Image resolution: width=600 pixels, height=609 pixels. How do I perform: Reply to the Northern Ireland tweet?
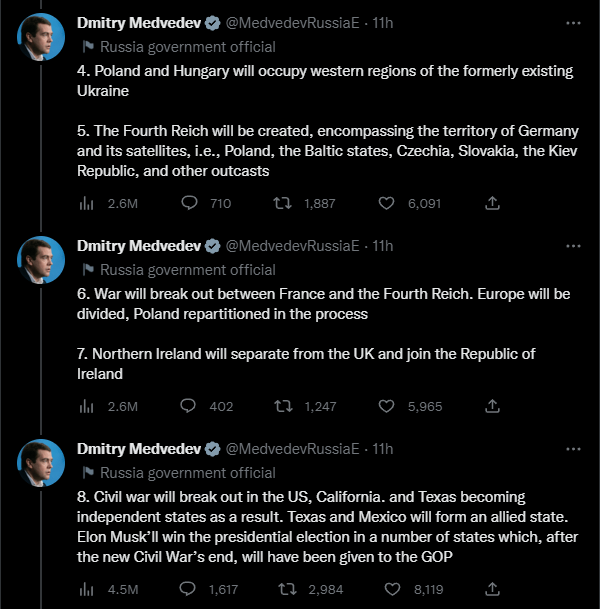188,406
